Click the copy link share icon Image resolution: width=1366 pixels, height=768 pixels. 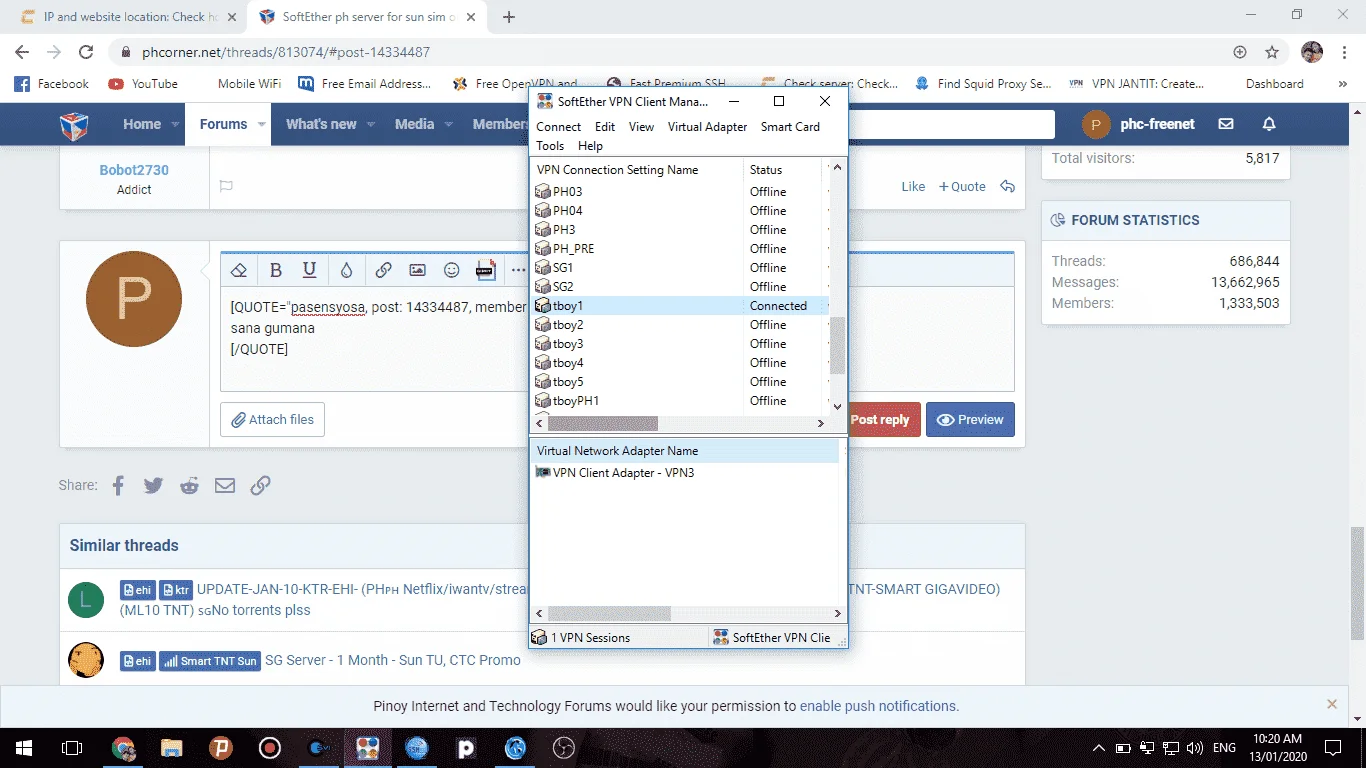(x=260, y=485)
